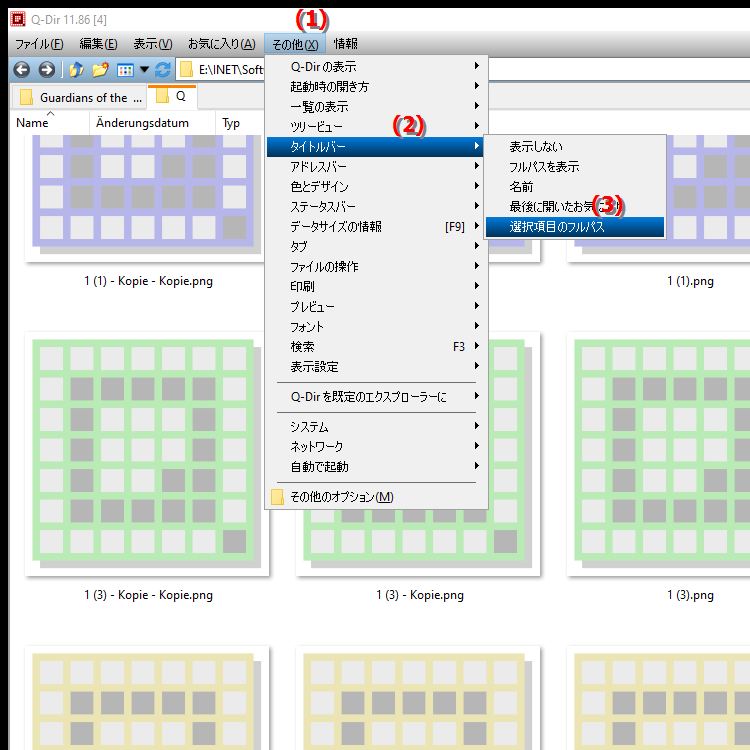This screenshot has height=750, width=750.
Task: Click the new folder icon in toolbar
Action: [x=100, y=70]
